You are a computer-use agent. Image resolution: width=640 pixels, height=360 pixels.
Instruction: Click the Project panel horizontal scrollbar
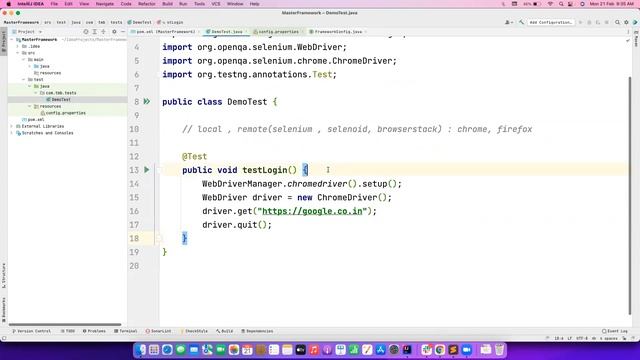pos(65,324)
